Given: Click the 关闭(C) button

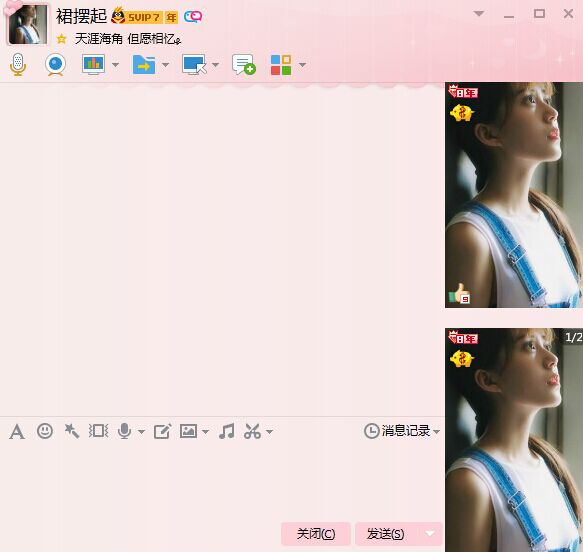Looking at the screenshot, I should [316, 534].
